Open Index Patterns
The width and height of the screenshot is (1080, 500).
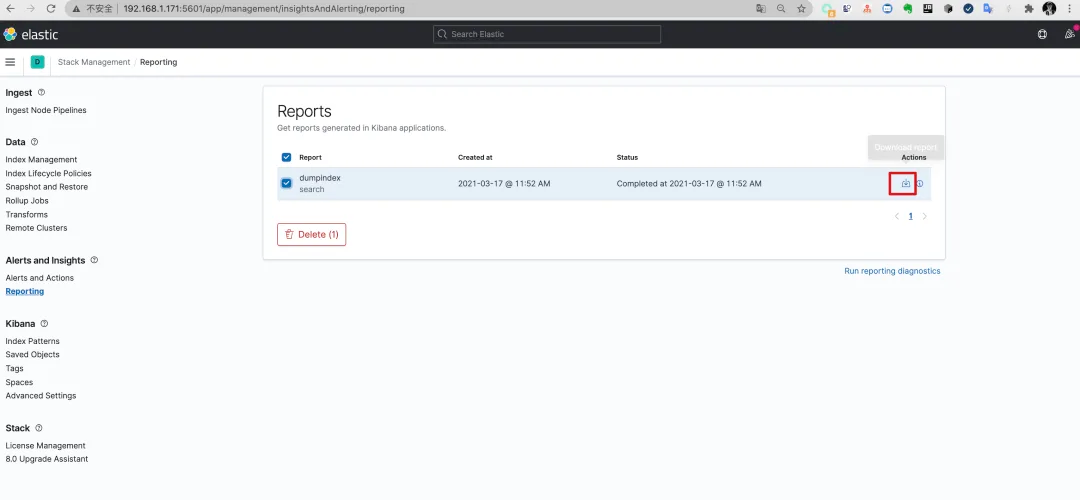(32, 342)
